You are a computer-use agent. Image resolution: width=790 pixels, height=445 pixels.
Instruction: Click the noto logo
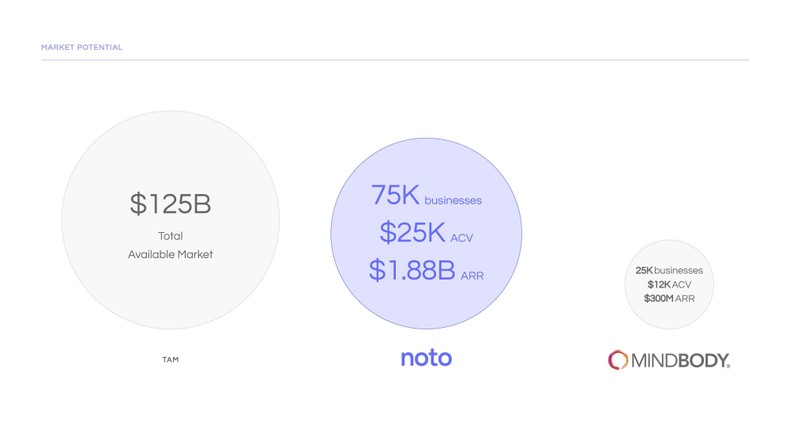[426, 358]
